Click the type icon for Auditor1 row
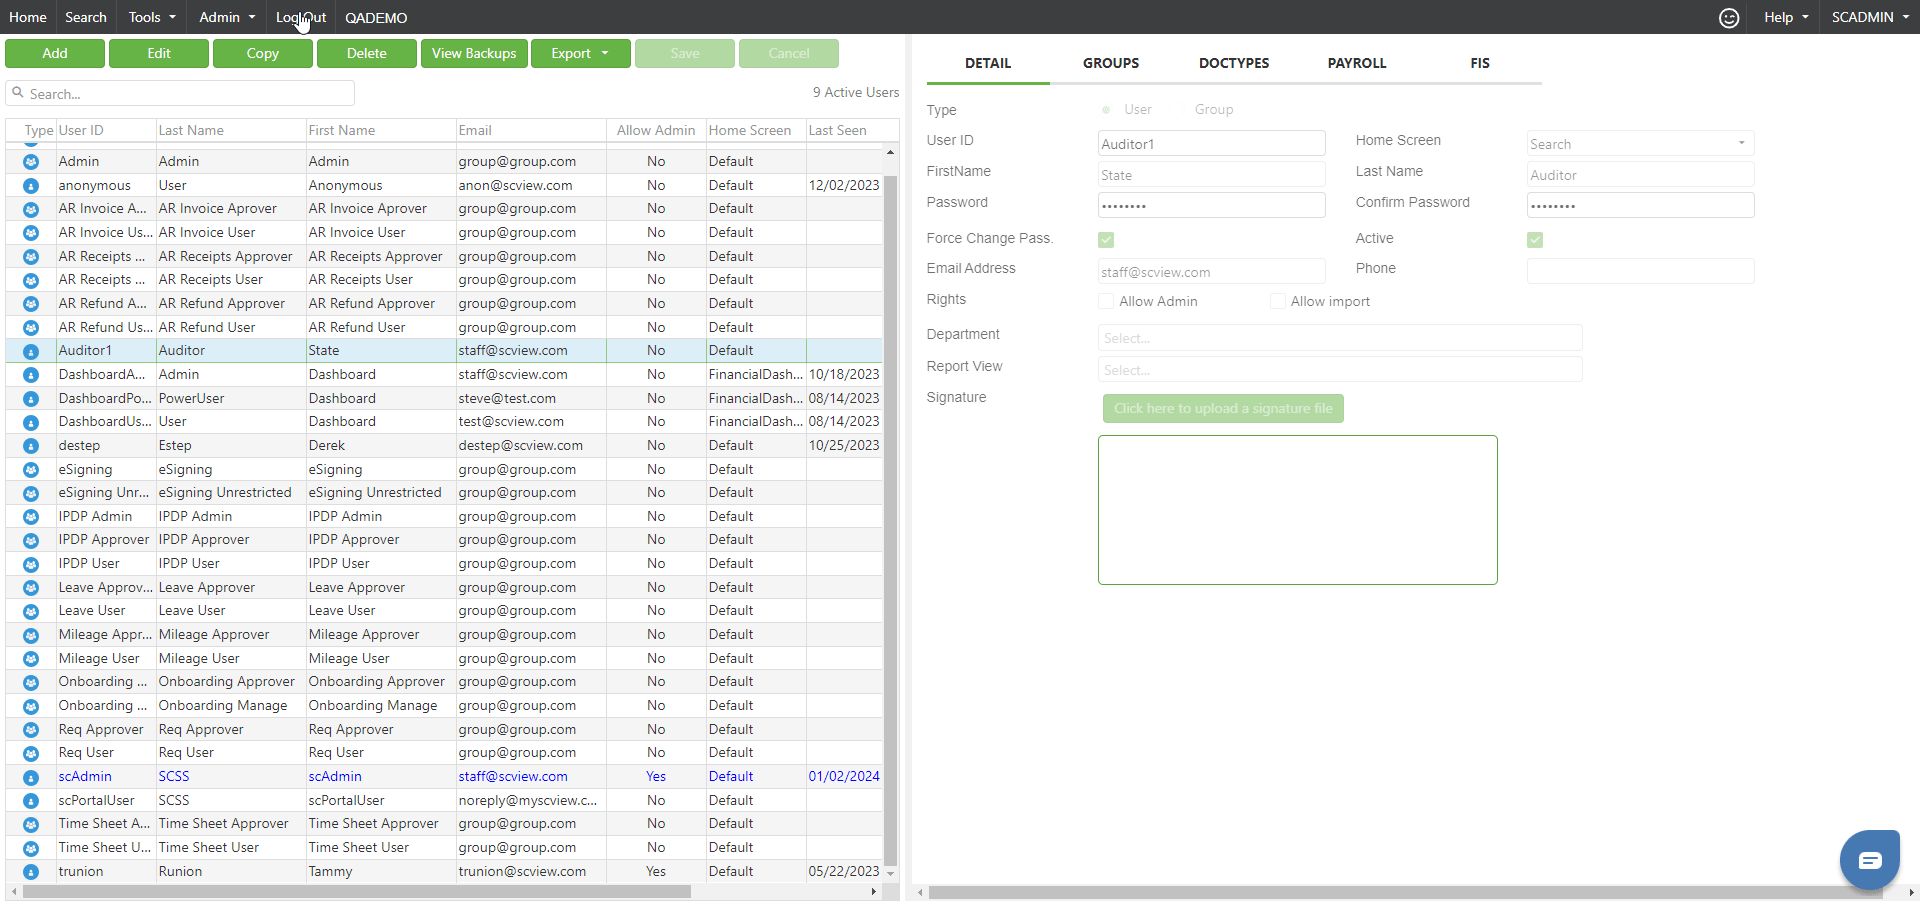 (x=31, y=351)
